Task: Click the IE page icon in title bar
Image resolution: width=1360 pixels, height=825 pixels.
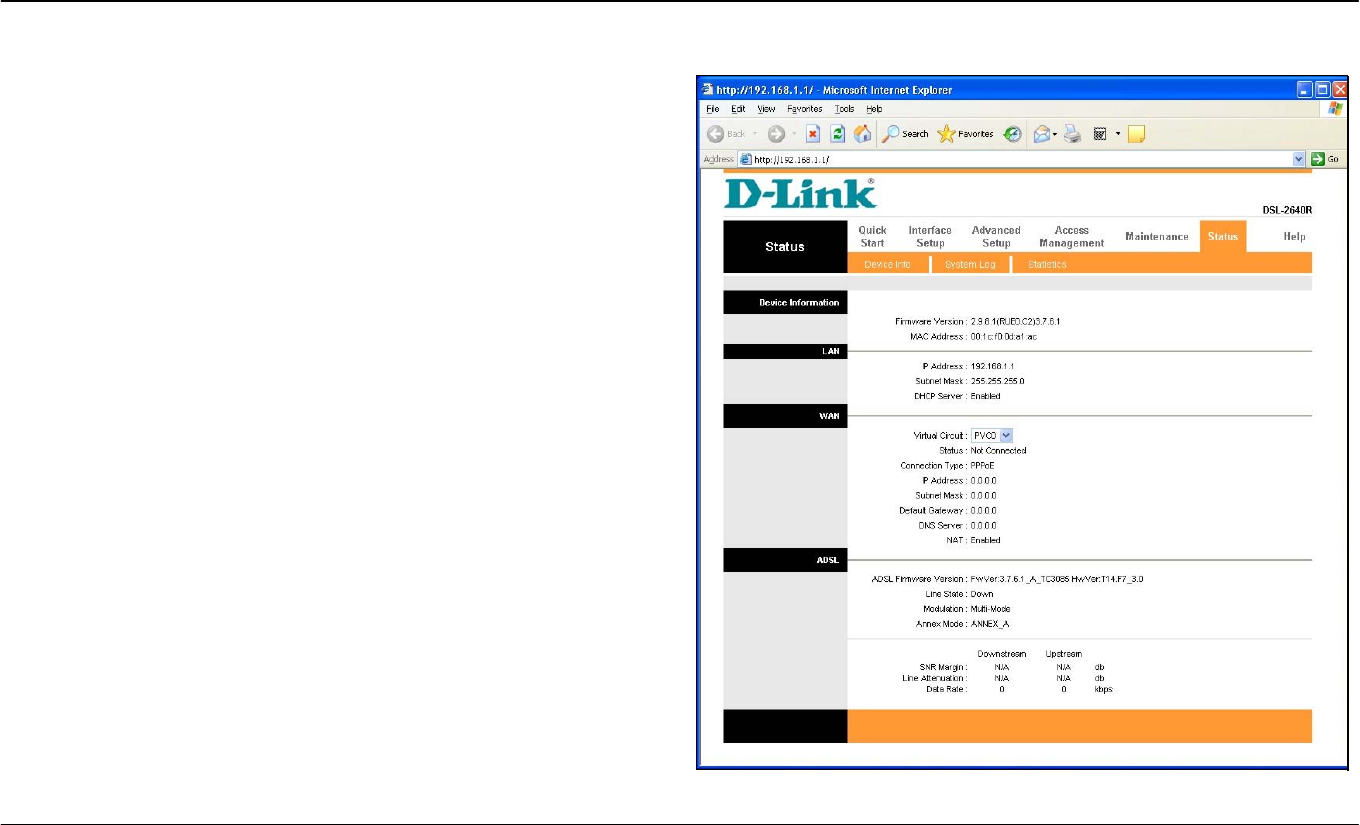Action: (708, 90)
